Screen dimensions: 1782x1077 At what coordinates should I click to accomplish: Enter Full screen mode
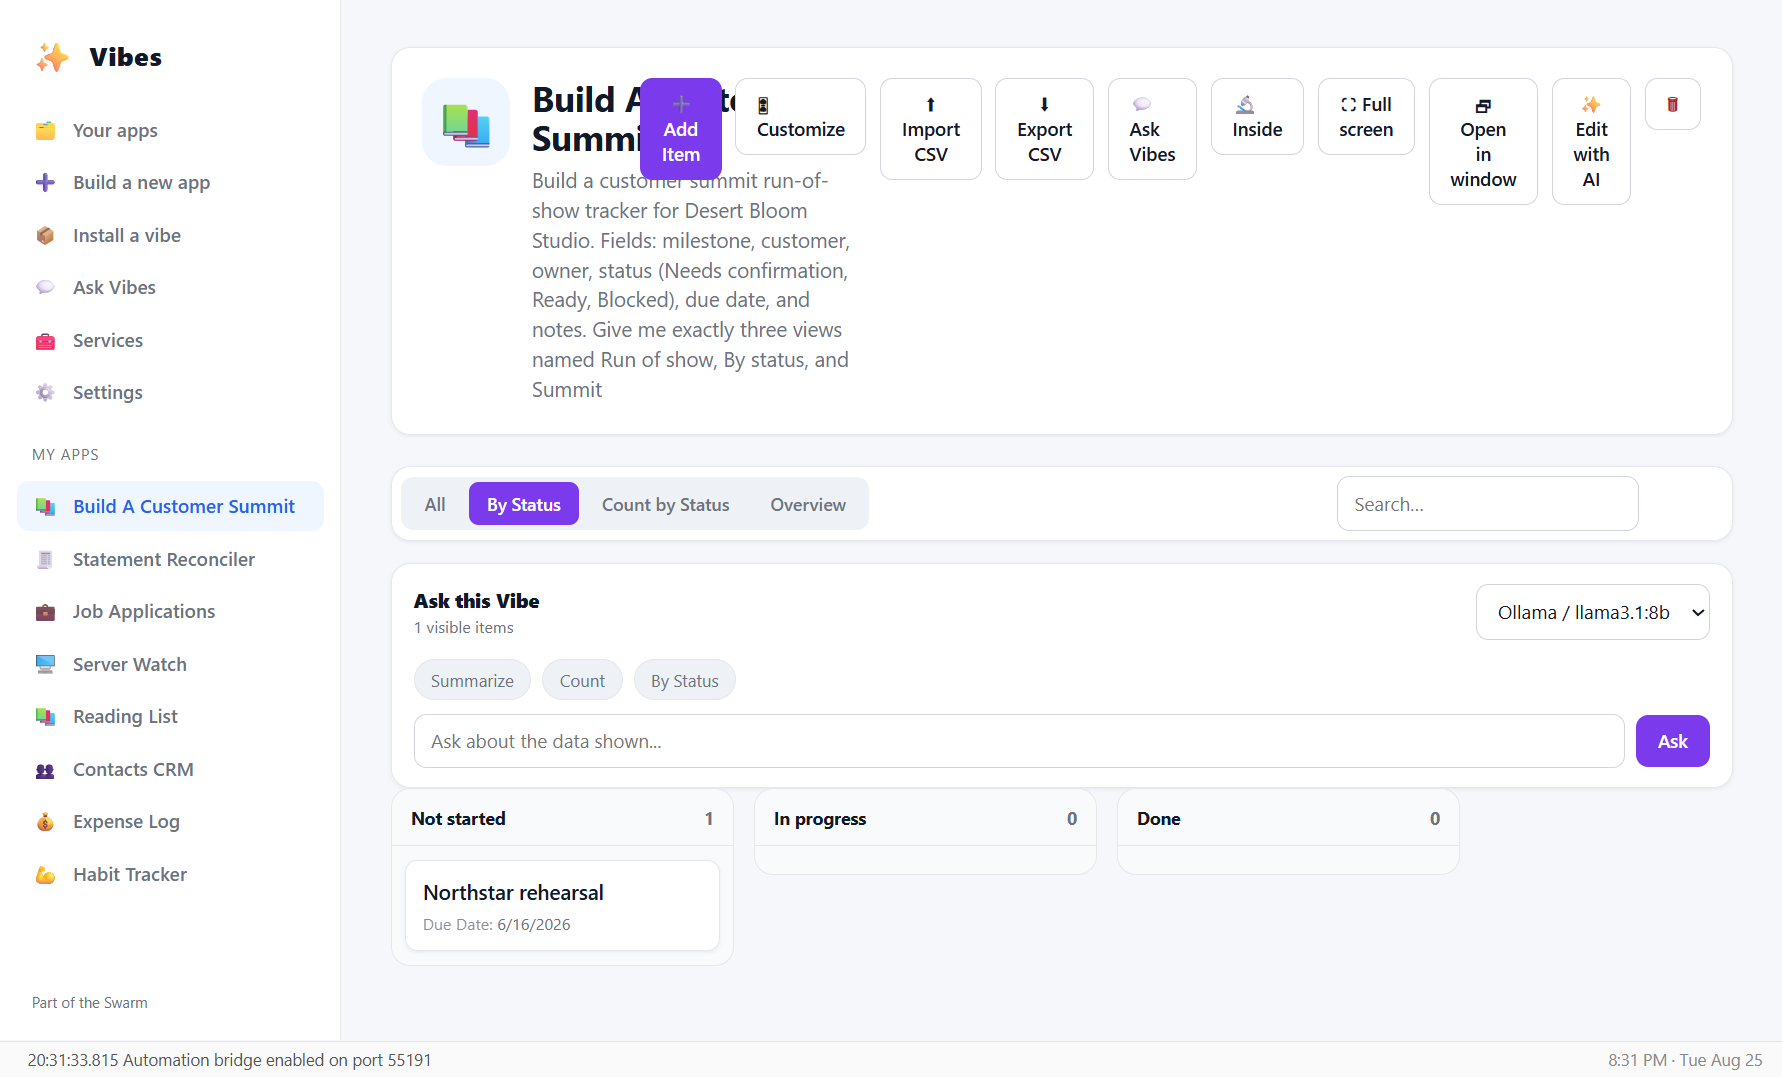1367,117
